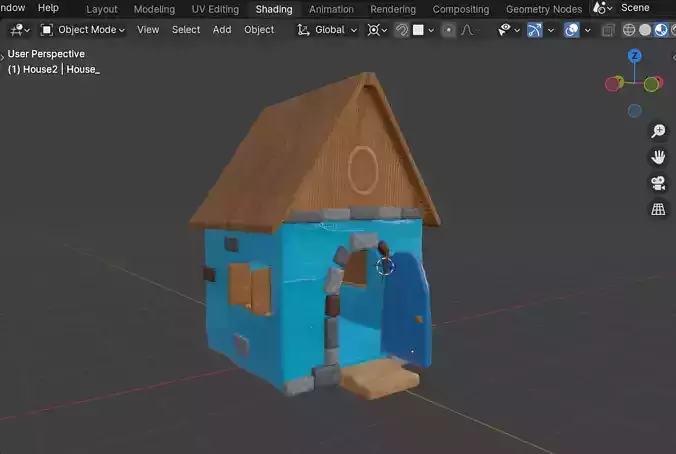This screenshot has height=454, width=676.
Task: Open the View menu
Action: (x=148, y=30)
